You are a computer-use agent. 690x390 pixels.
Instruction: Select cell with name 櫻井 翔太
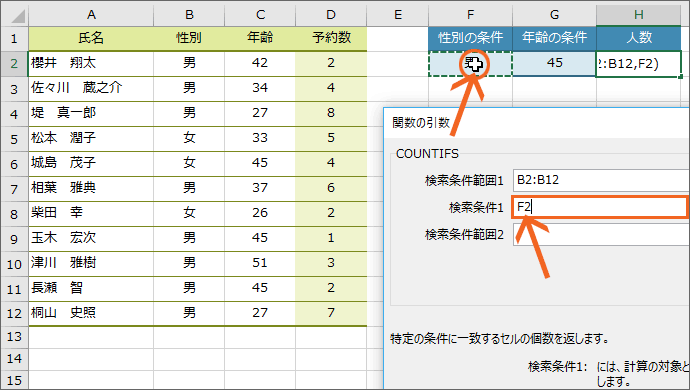coord(91,63)
